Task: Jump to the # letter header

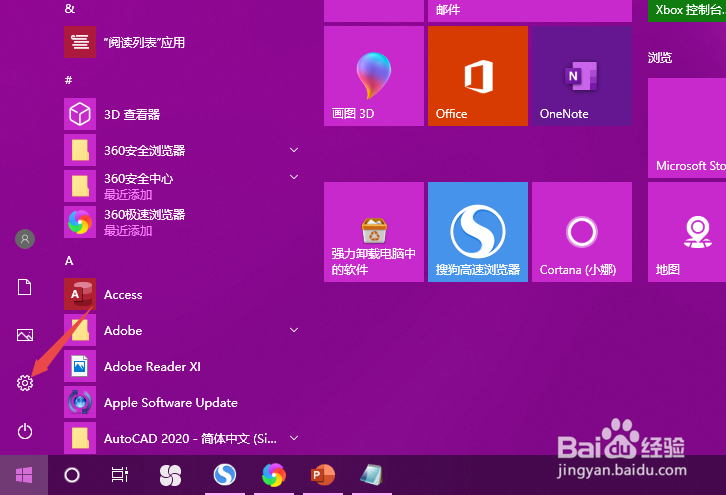Action: (x=69, y=80)
